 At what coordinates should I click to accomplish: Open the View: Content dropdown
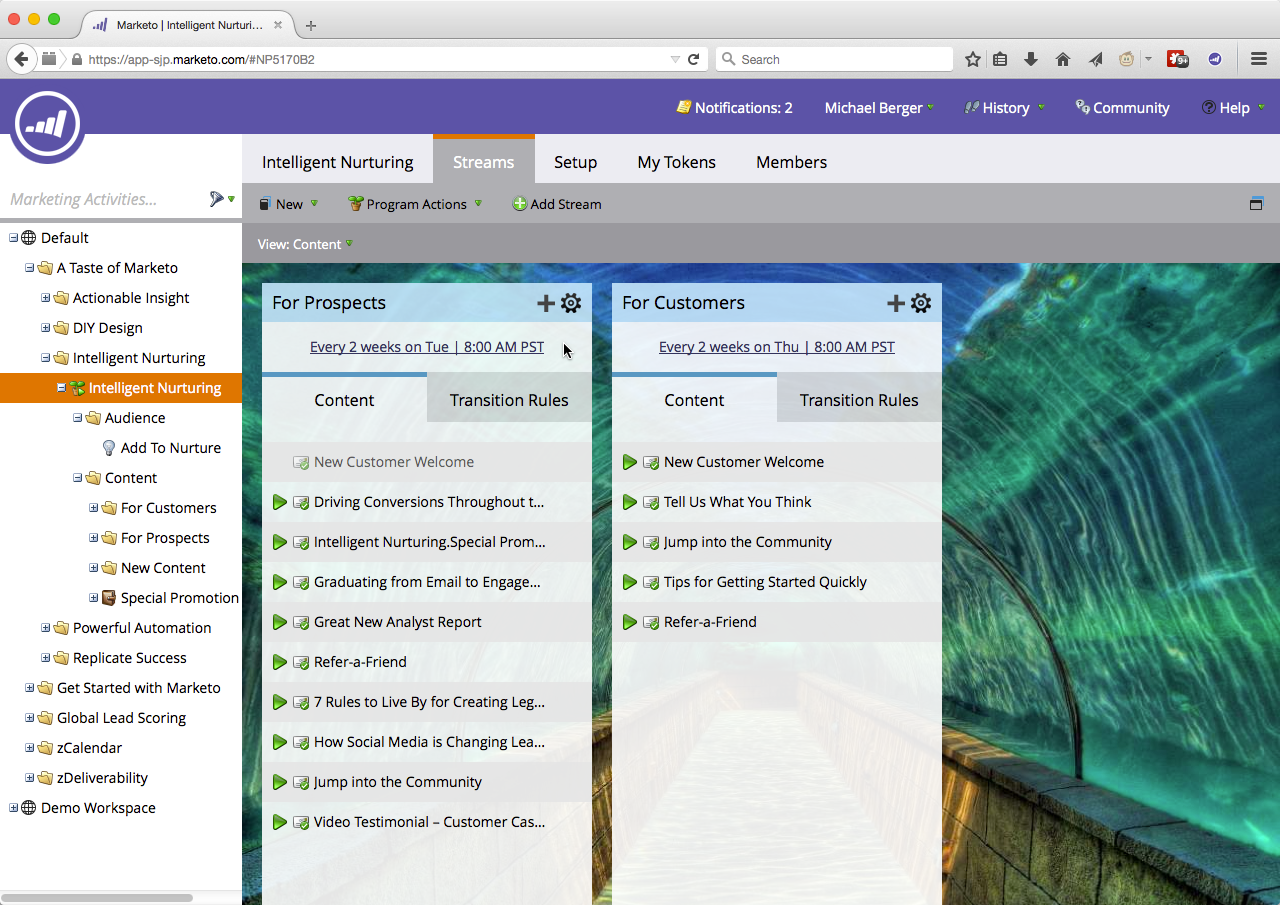(x=305, y=244)
